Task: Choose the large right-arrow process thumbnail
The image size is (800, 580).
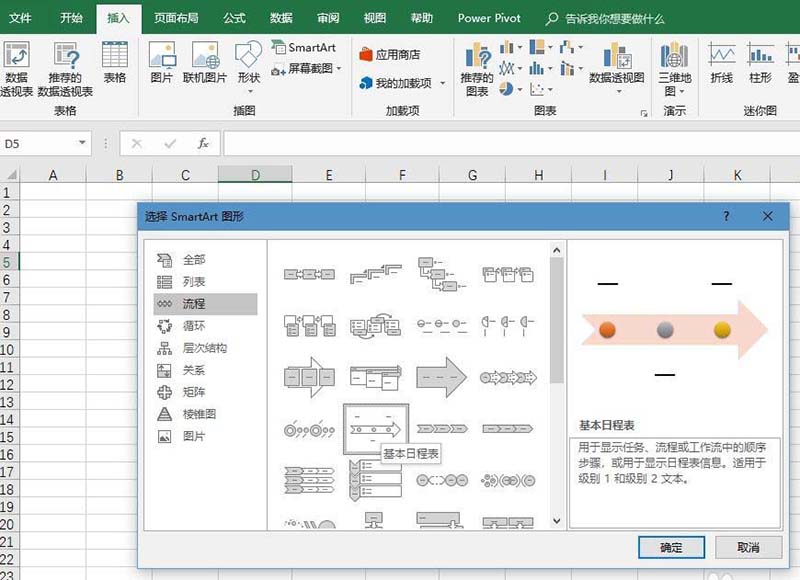Action: tap(441, 377)
